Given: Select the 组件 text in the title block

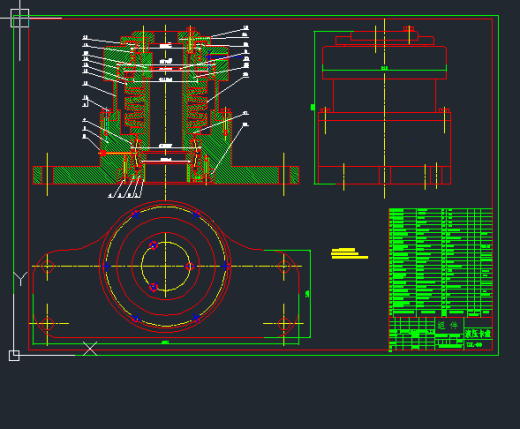Looking at the screenshot, I should (x=448, y=325).
